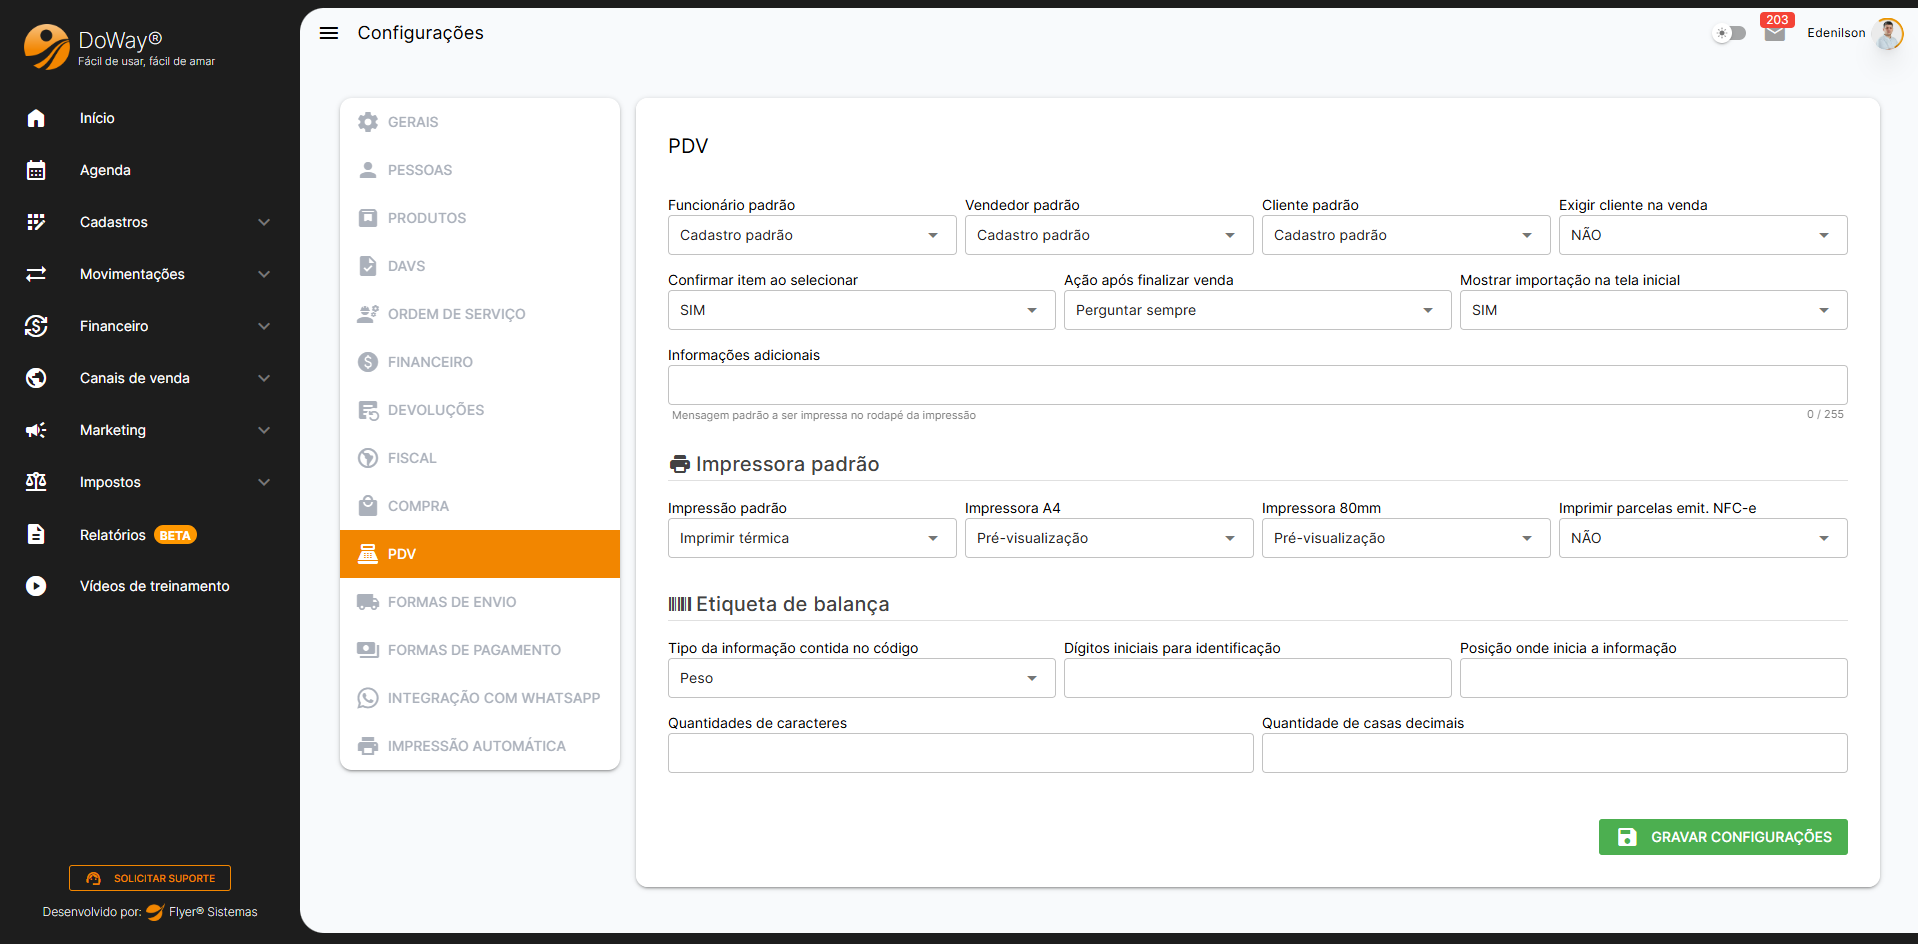This screenshot has width=1918, height=944.
Task: Open the hamburger menu icon
Action: click(329, 33)
